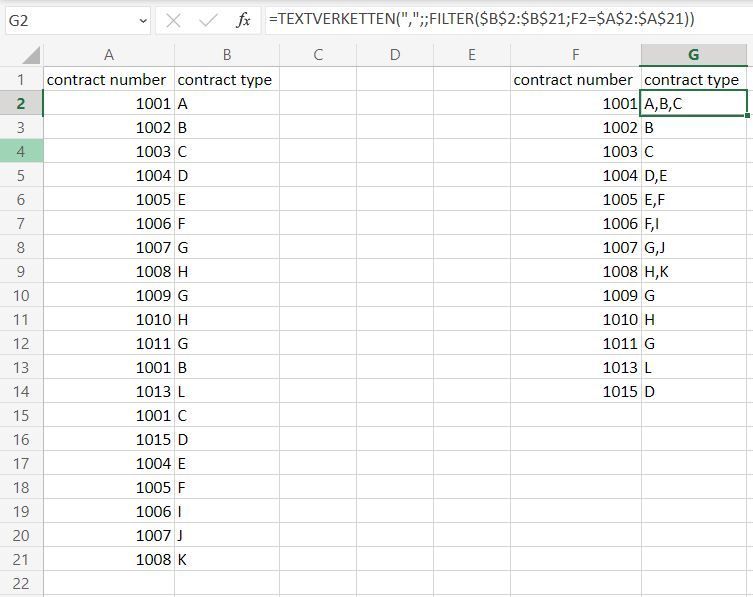Select cell F5 with value 1004

tap(575, 175)
